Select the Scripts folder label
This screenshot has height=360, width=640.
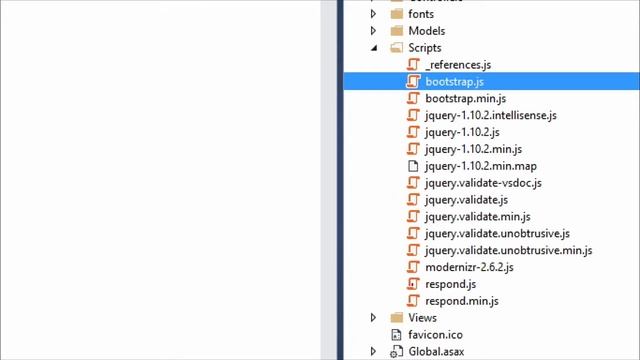(x=425, y=48)
